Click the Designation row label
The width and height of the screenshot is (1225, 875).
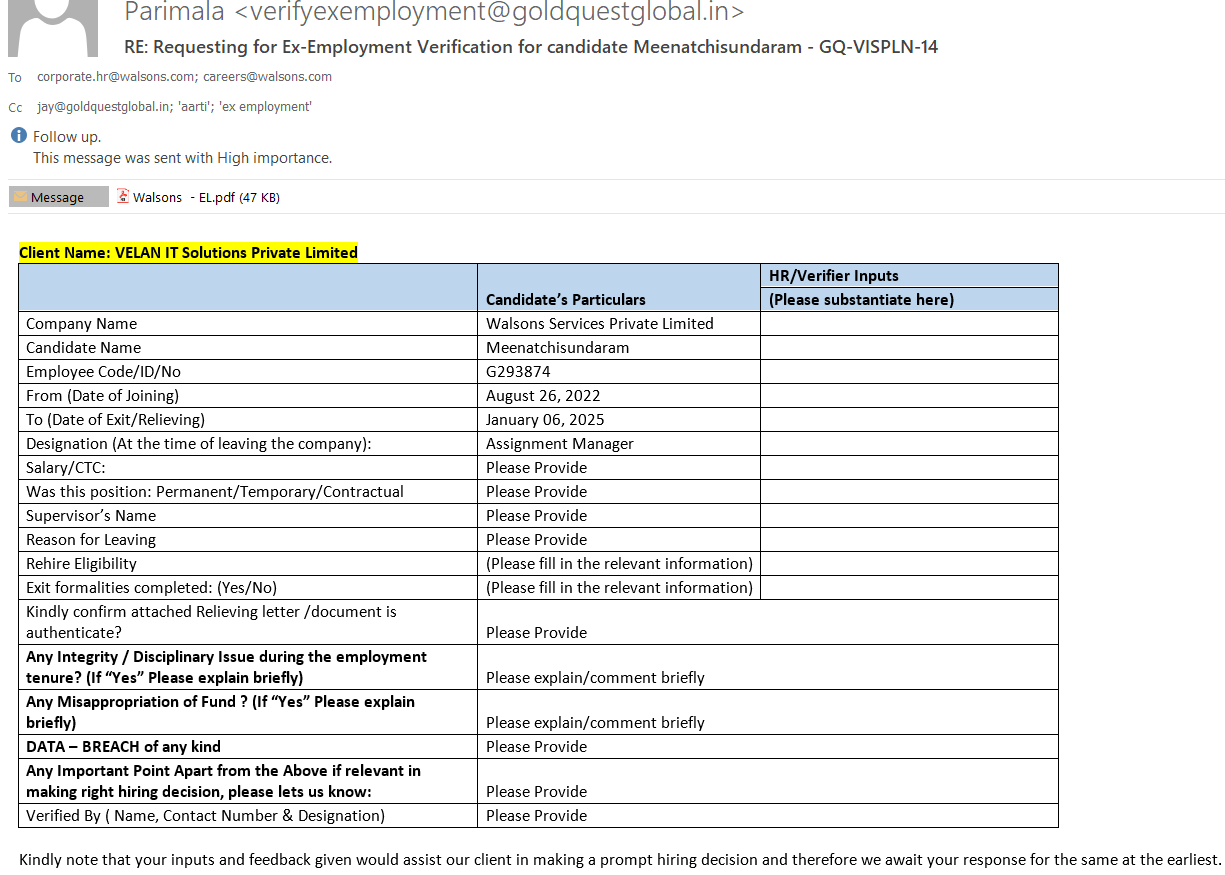pos(199,443)
